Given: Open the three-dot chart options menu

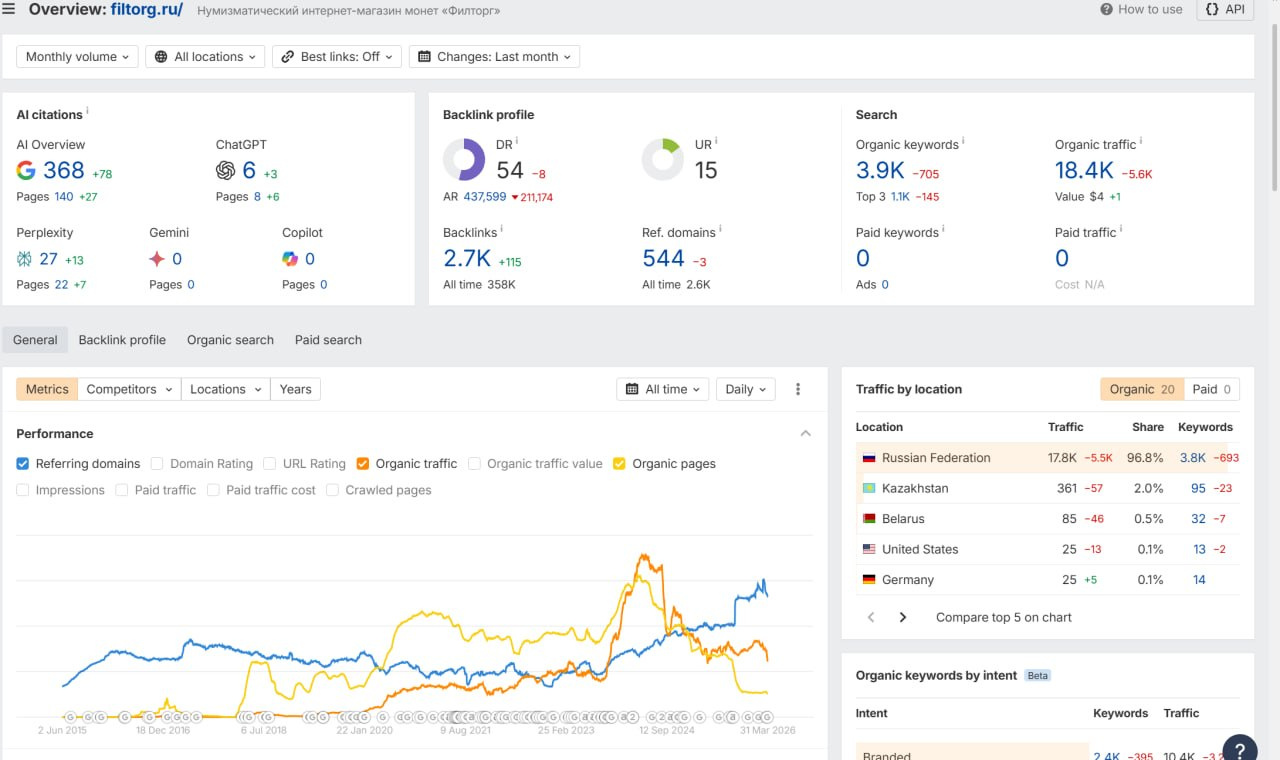Looking at the screenshot, I should (x=798, y=389).
